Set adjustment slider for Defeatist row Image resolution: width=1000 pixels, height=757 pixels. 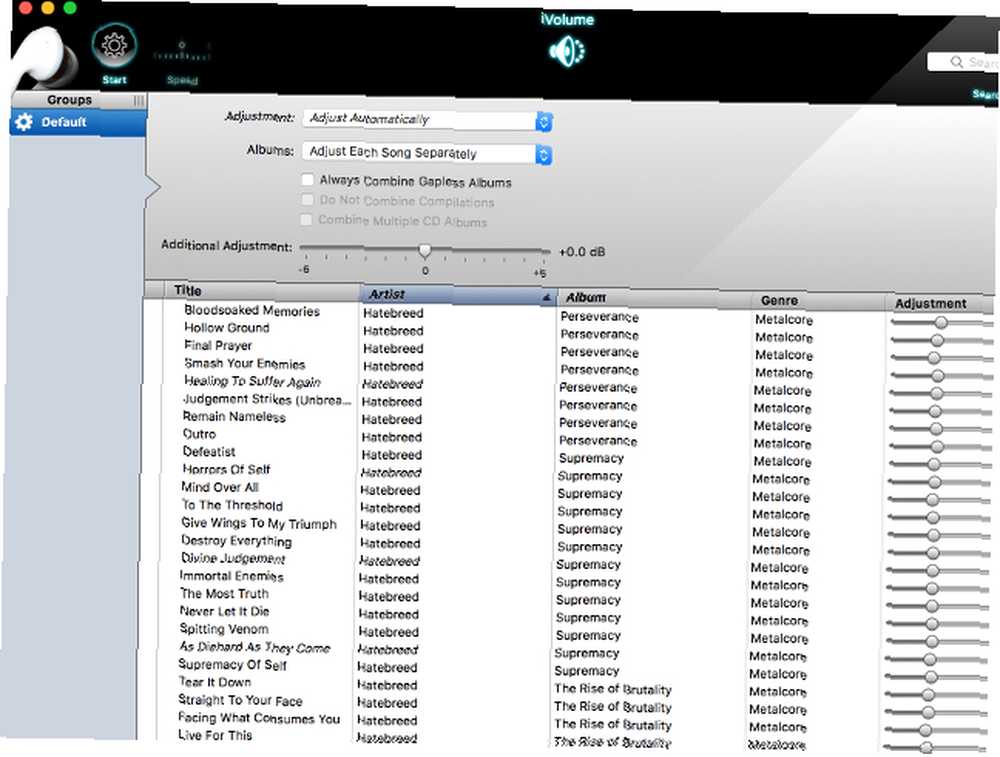[x=939, y=464]
